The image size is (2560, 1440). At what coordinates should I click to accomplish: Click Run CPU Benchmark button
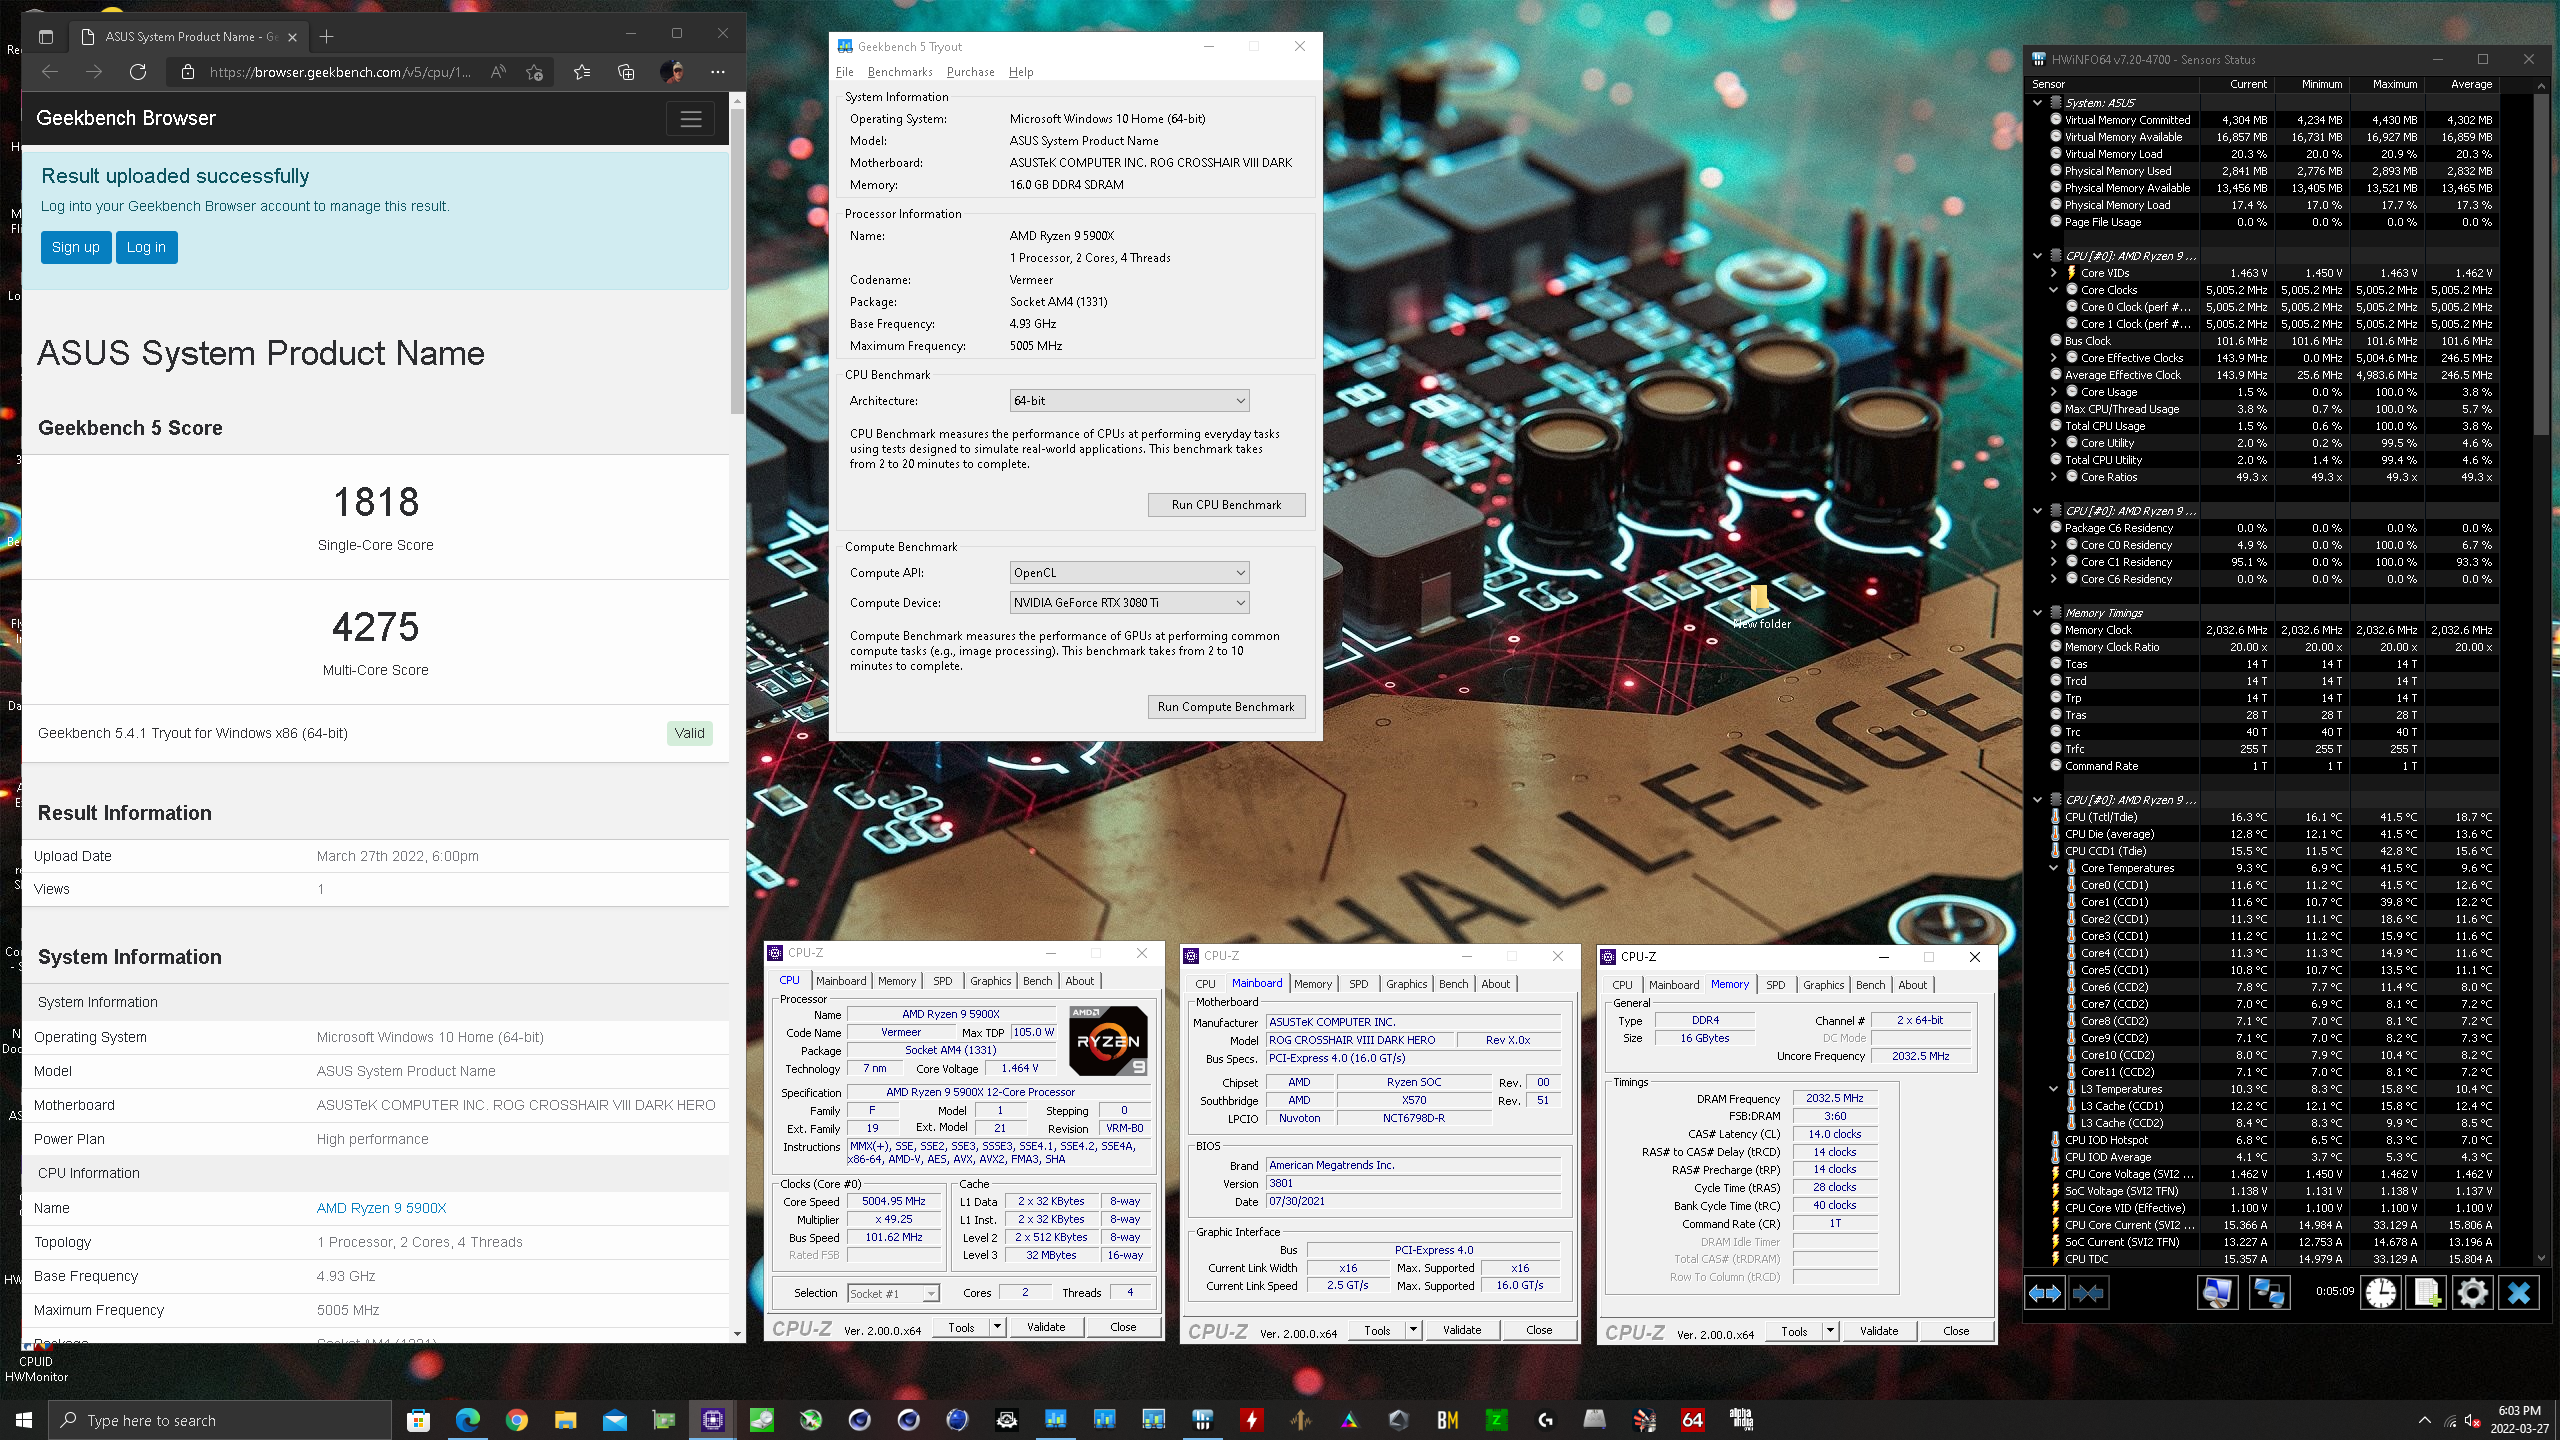point(1226,505)
